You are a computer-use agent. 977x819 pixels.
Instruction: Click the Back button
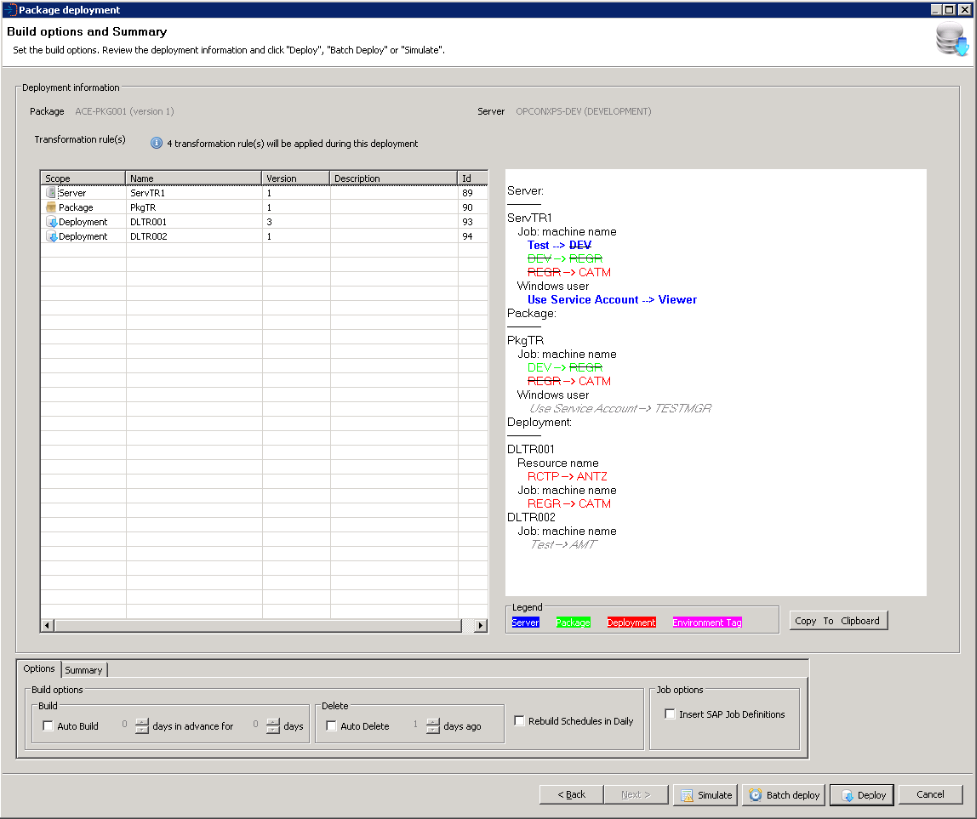(571, 795)
